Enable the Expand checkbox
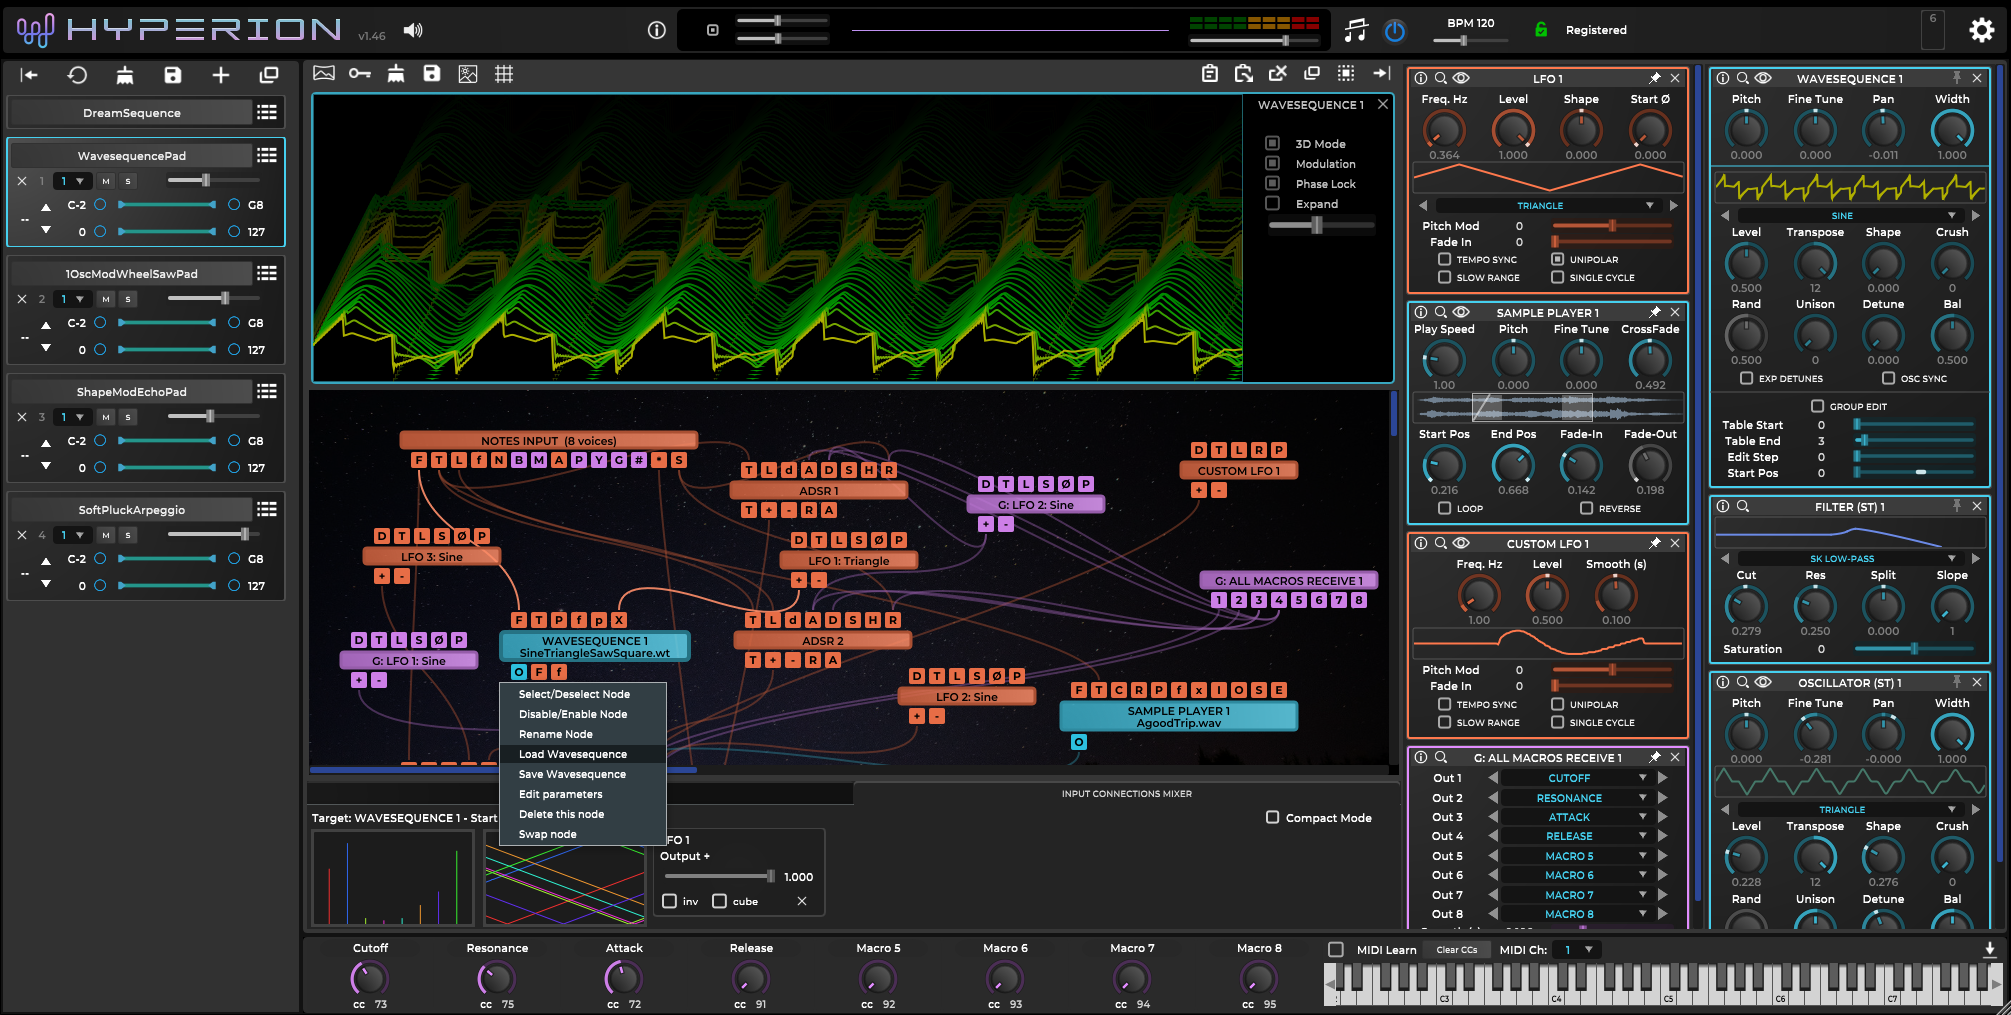2011x1015 pixels. pyautogui.click(x=1273, y=203)
